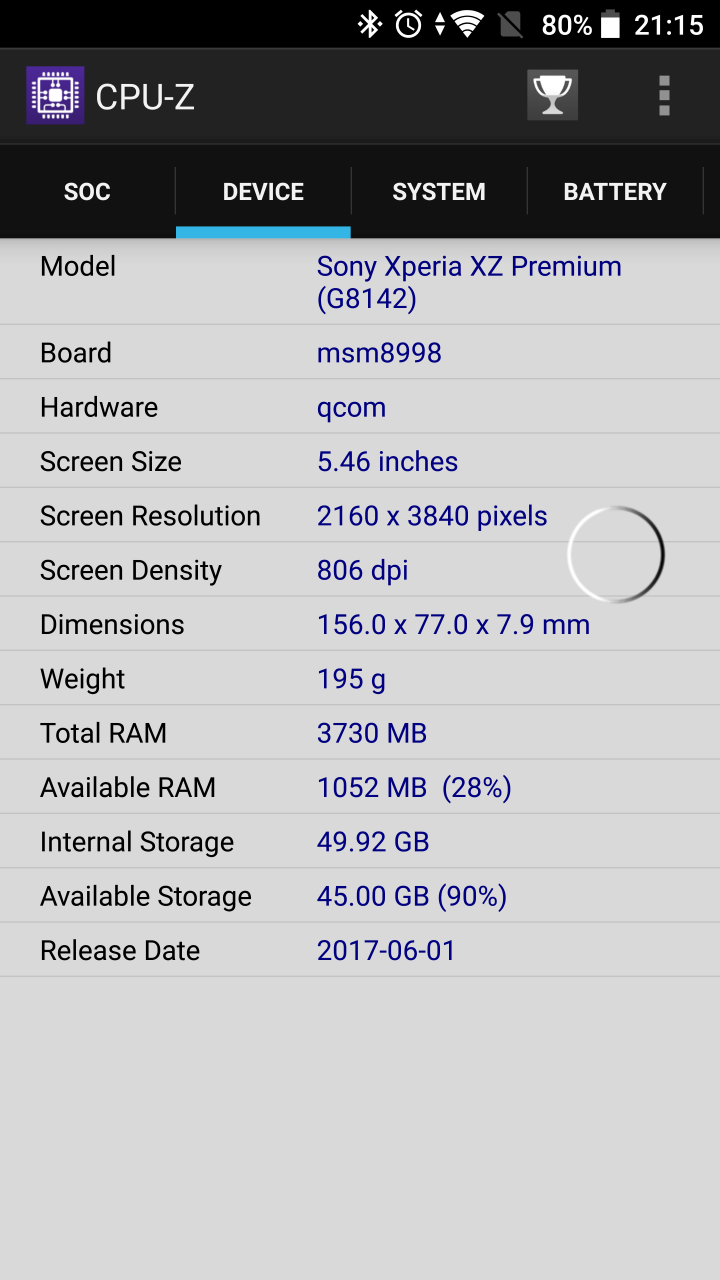Tap the Release Date row
The height and width of the screenshot is (1280, 720).
[360, 950]
